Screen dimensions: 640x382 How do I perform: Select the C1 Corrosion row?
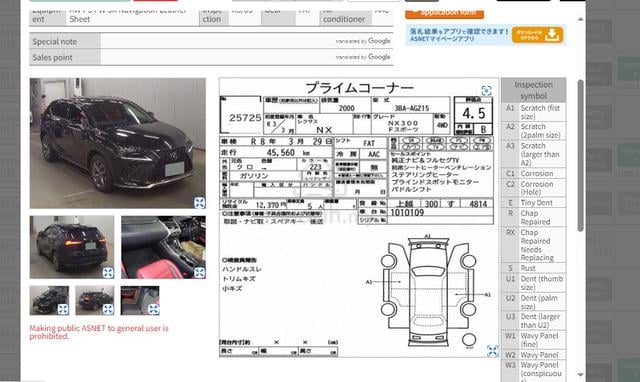coord(533,173)
